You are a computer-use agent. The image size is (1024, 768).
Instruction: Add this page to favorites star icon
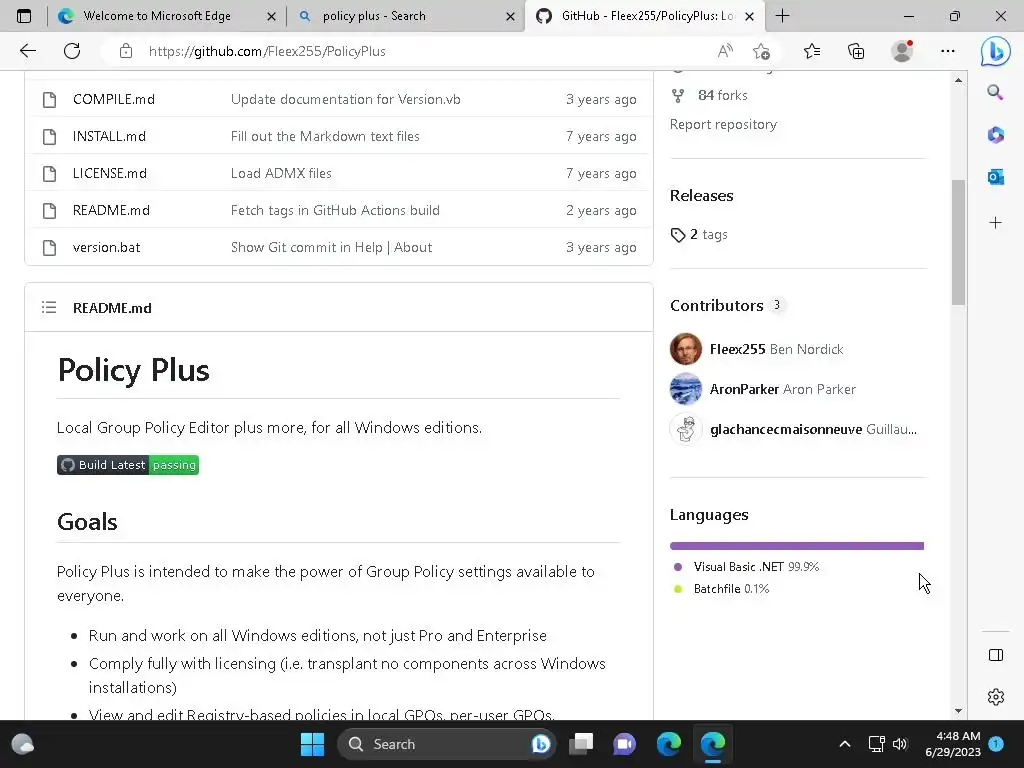coord(761,51)
